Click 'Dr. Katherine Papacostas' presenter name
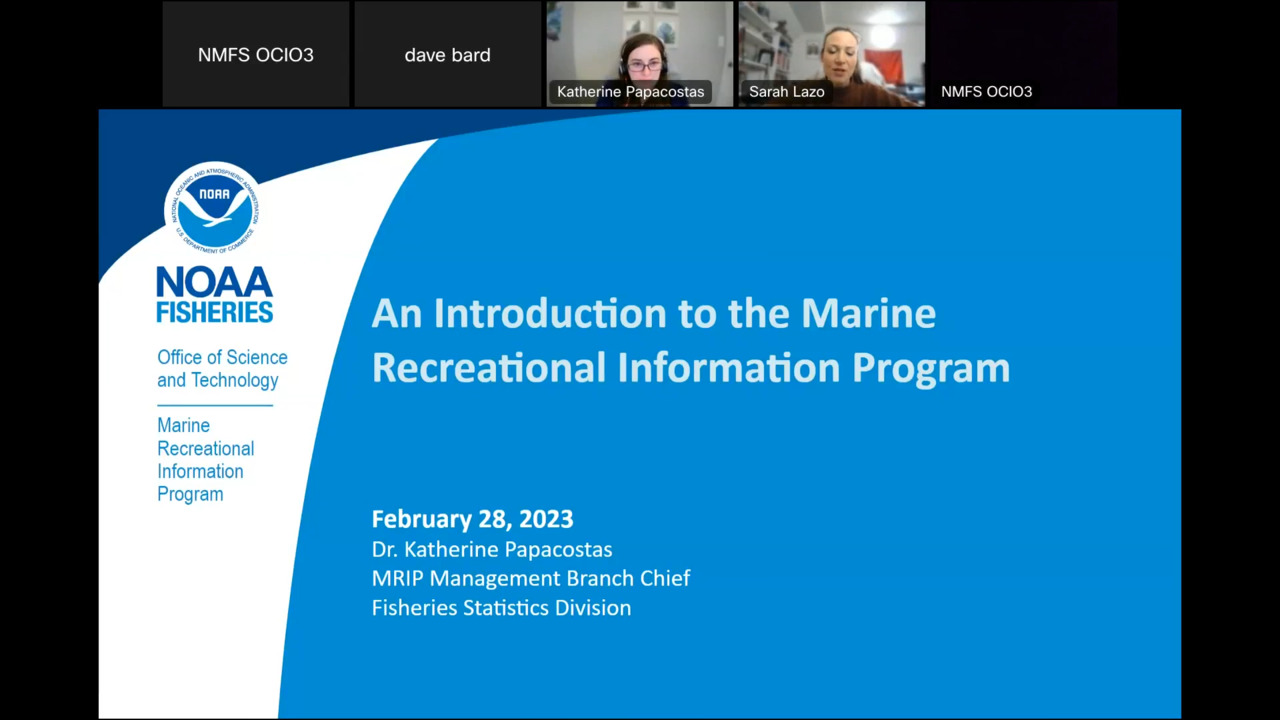Screen dimensions: 1280x720 (492, 549)
